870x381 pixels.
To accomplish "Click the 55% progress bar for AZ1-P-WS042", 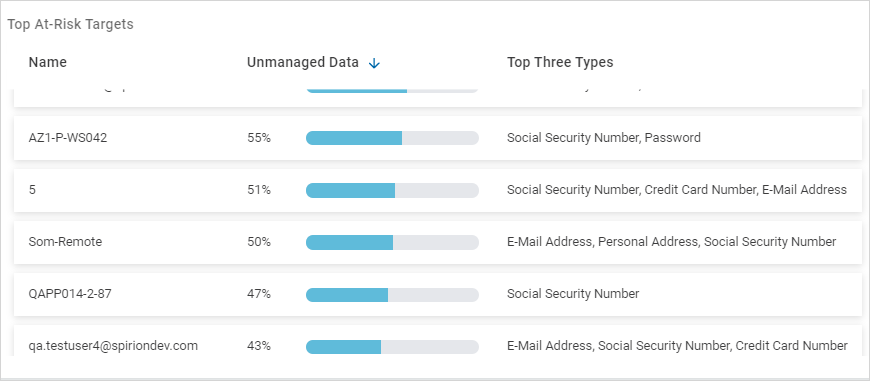I will [x=392, y=138].
